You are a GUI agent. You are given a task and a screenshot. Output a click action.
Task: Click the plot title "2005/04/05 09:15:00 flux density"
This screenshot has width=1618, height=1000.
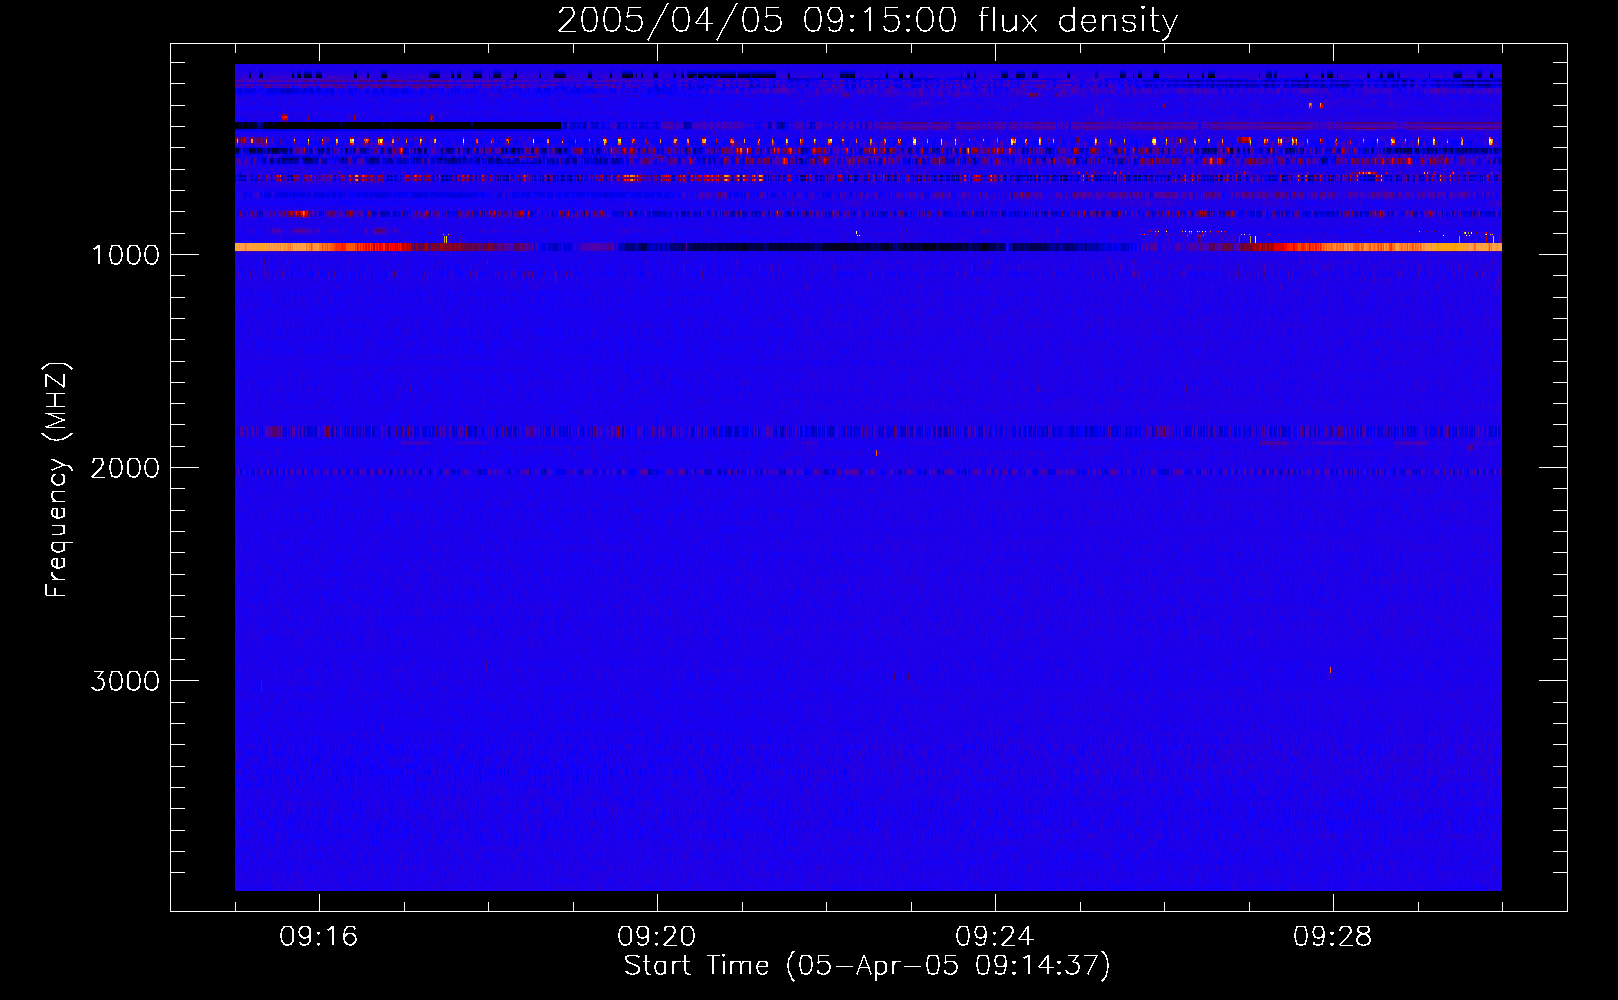pyautogui.click(x=867, y=20)
